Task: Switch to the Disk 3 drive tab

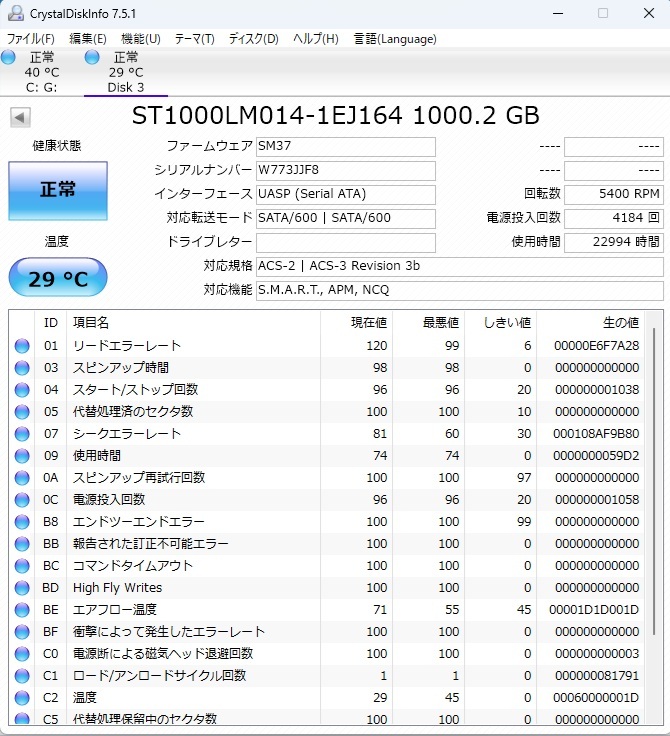Action: point(126,72)
